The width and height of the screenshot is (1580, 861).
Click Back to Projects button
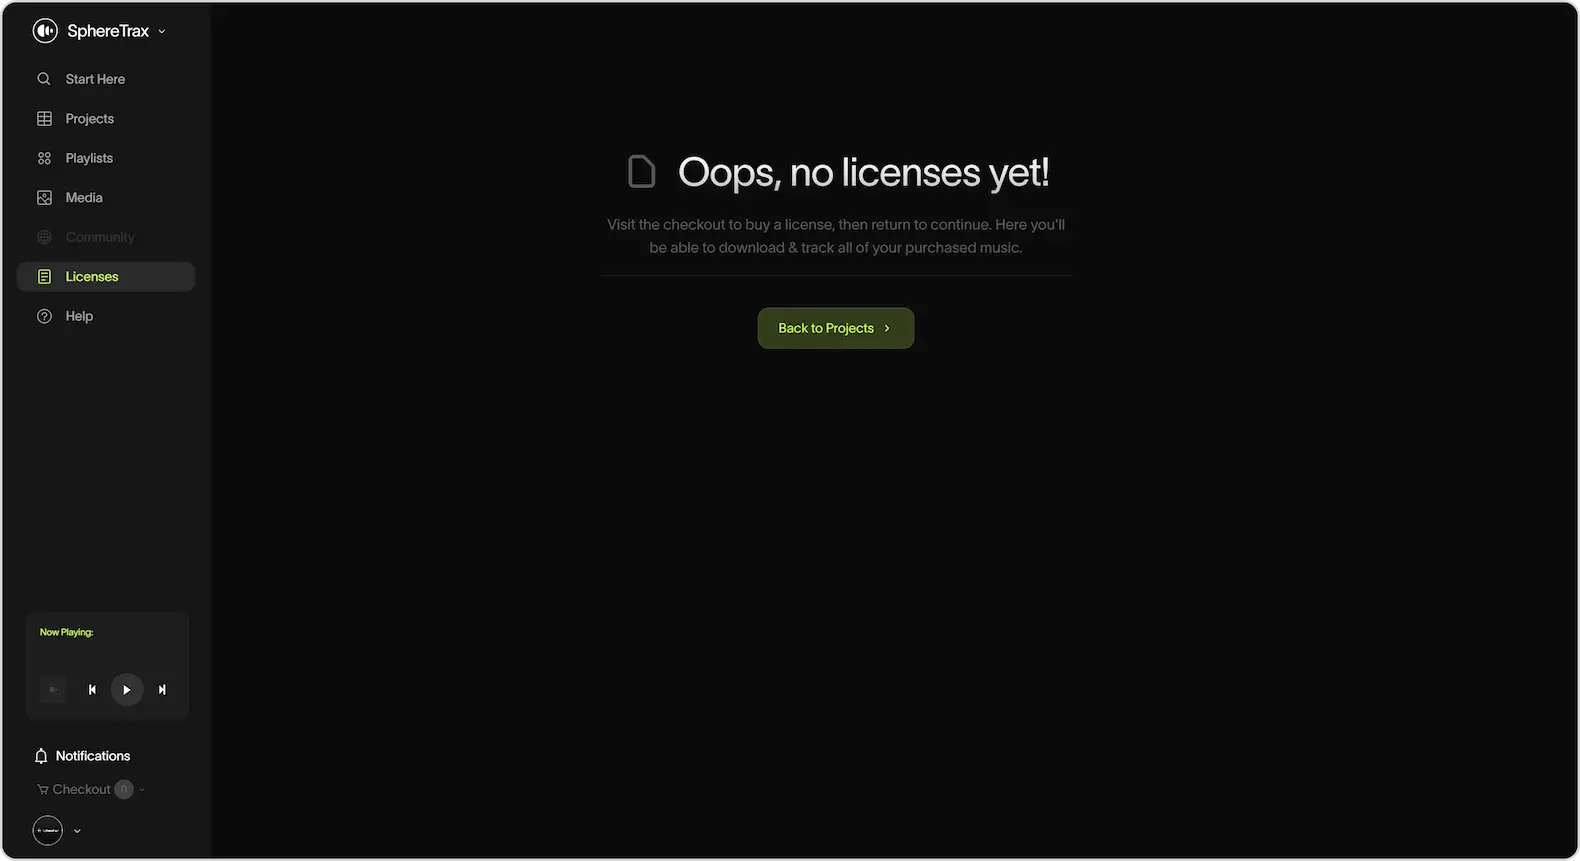(836, 328)
